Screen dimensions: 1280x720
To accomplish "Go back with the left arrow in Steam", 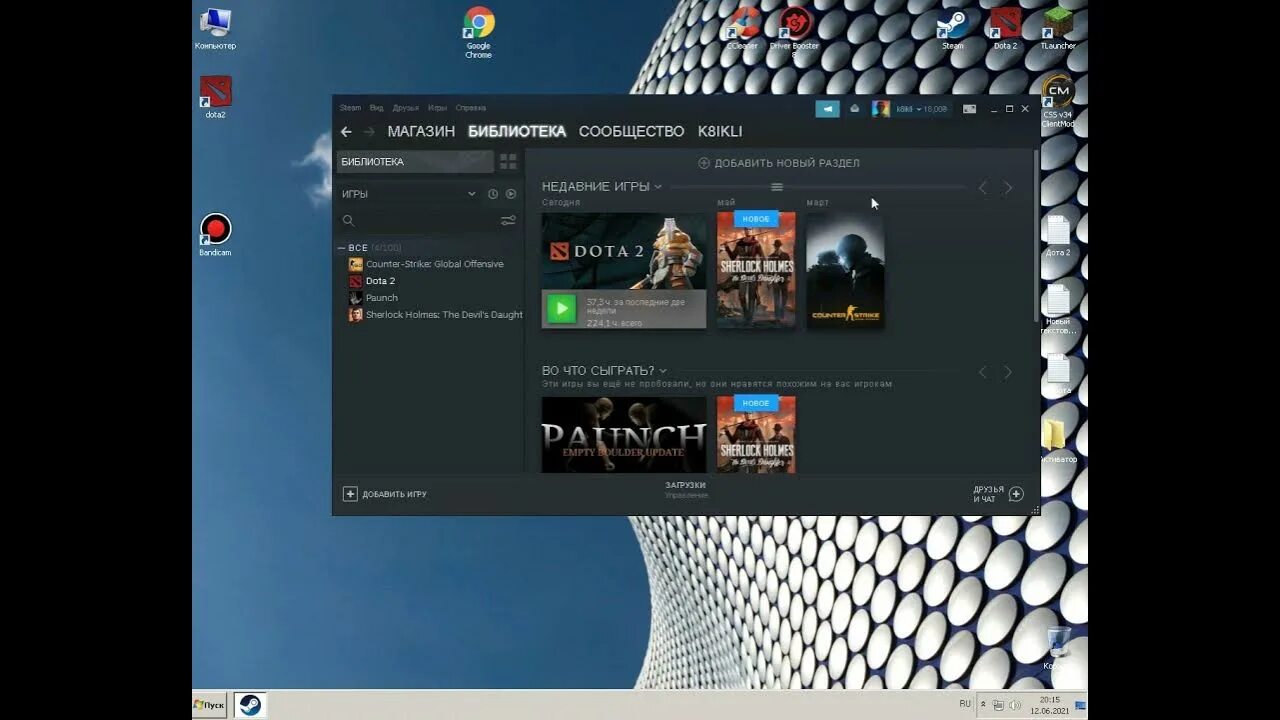I will pos(346,132).
